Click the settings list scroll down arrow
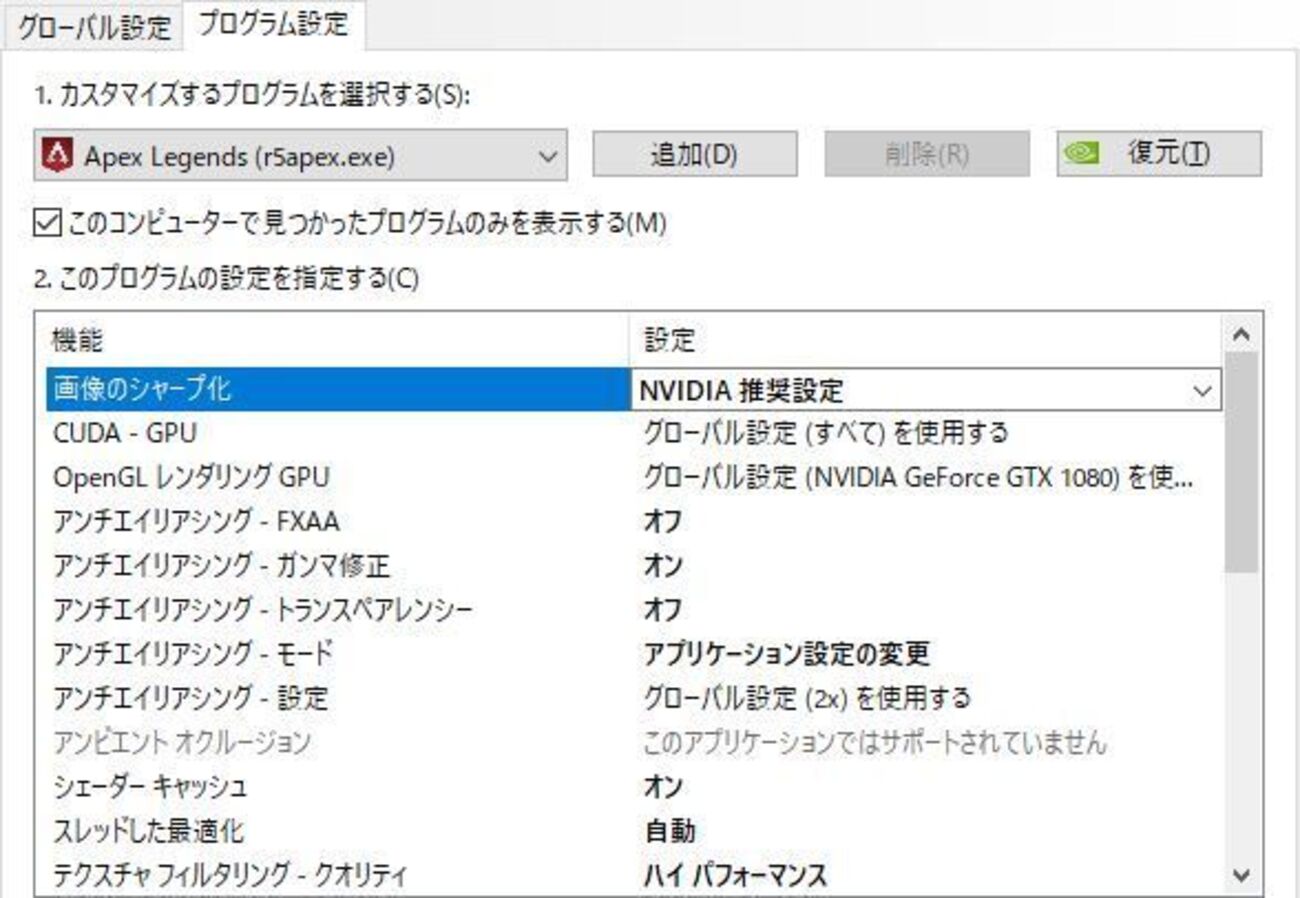 [x=1242, y=876]
